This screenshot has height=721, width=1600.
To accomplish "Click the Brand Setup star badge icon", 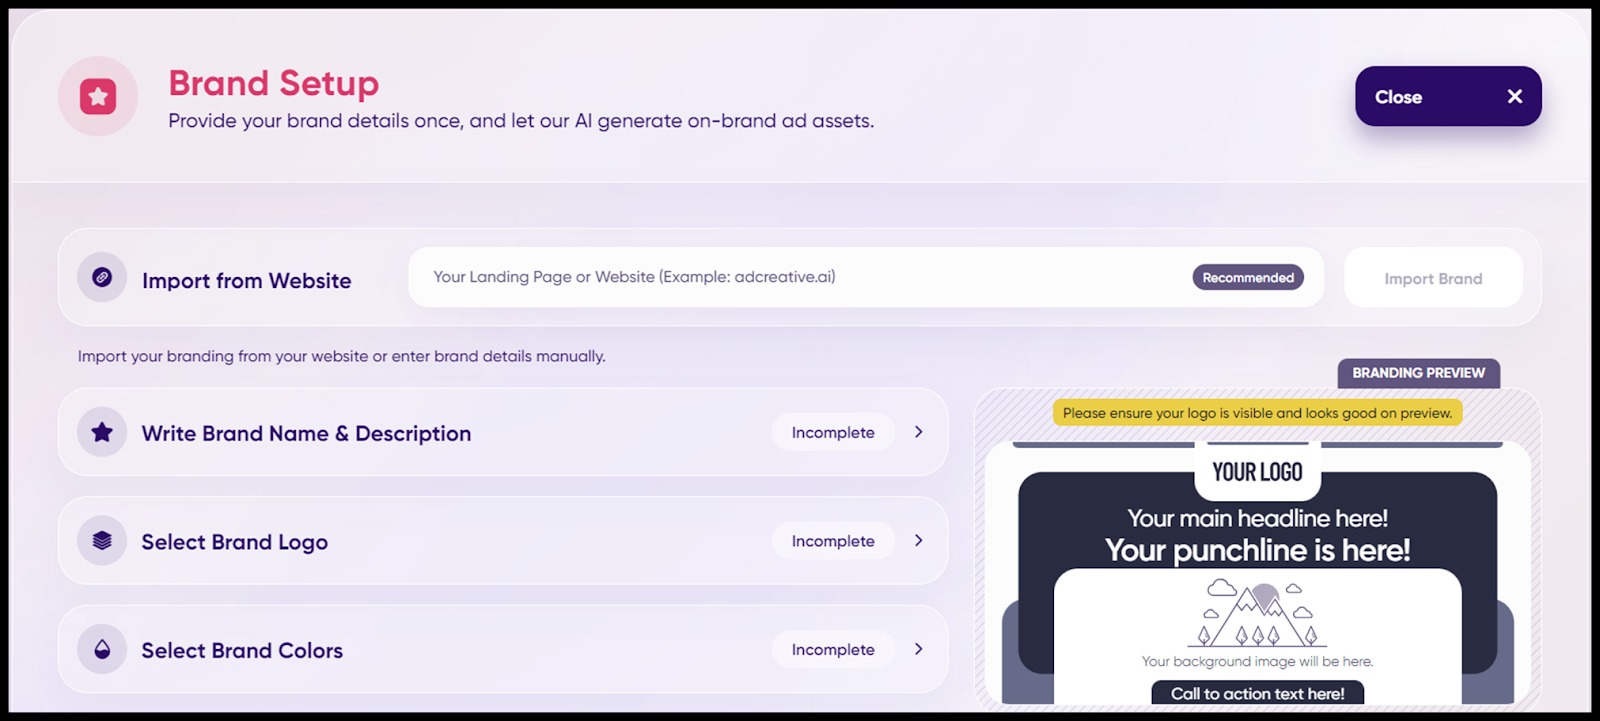I will pos(98,97).
